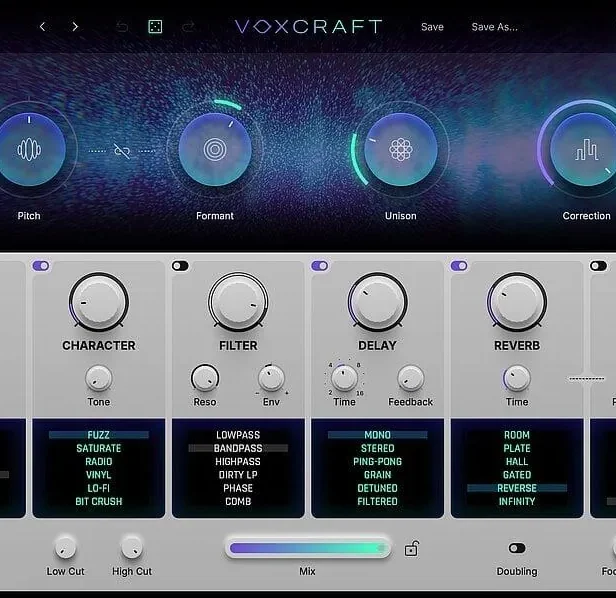Toggle the Pitch-Formant link icon
Screen dimensions: 616x598
(x=122, y=151)
